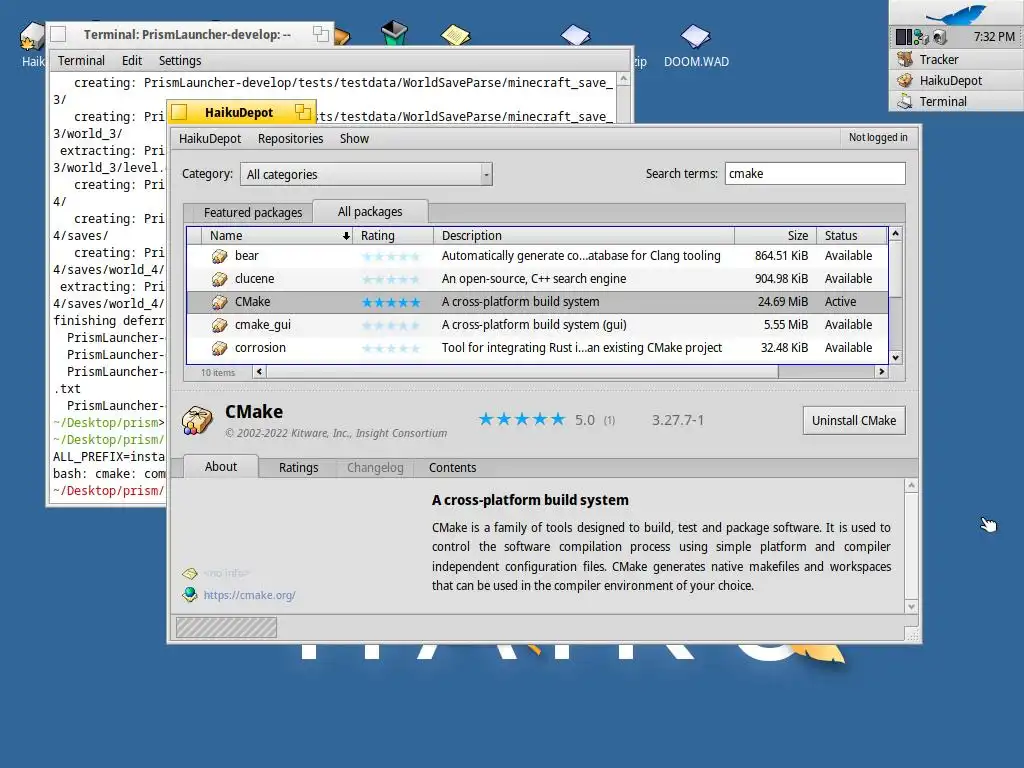Click the Uninstall CMake button
The image size is (1024, 768).
tap(854, 421)
